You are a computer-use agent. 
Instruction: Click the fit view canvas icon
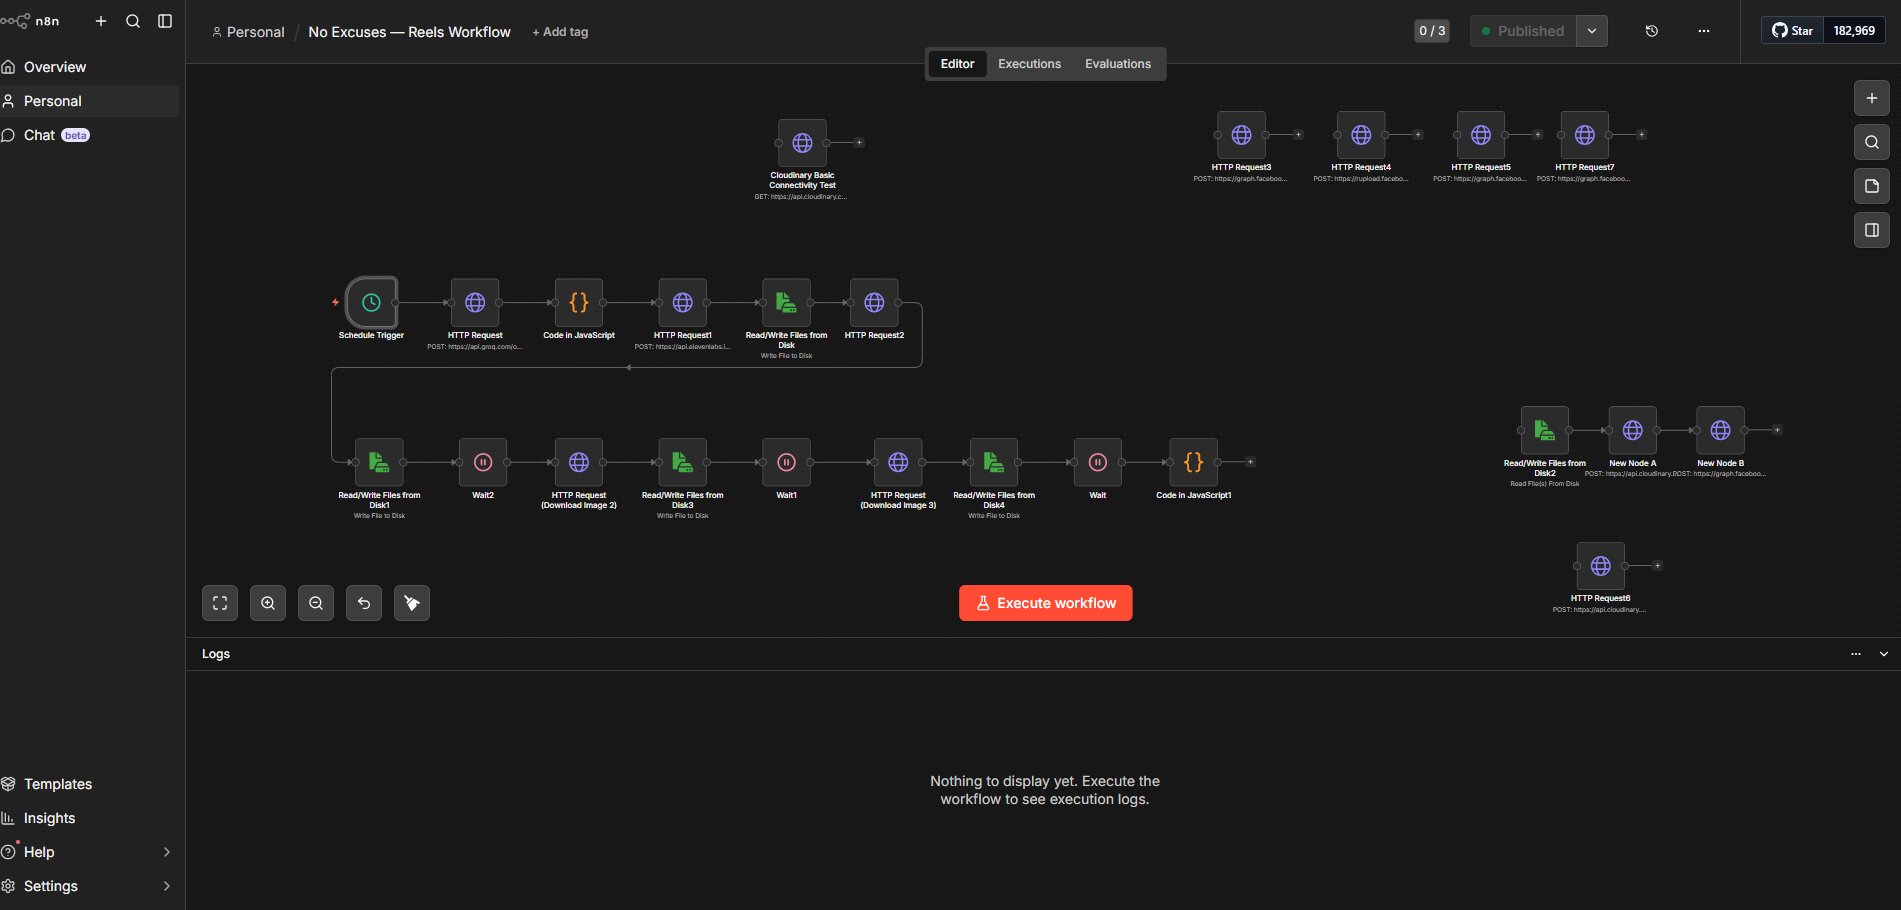(x=219, y=603)
